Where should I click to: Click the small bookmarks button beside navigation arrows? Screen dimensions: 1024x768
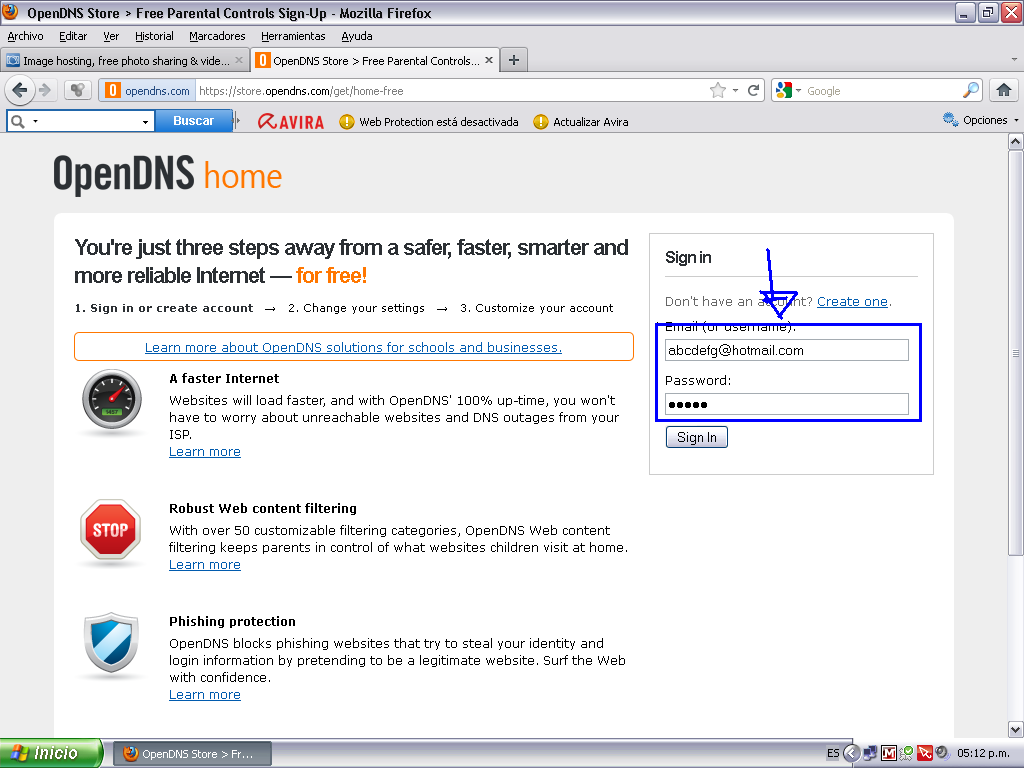click(78, 90)
